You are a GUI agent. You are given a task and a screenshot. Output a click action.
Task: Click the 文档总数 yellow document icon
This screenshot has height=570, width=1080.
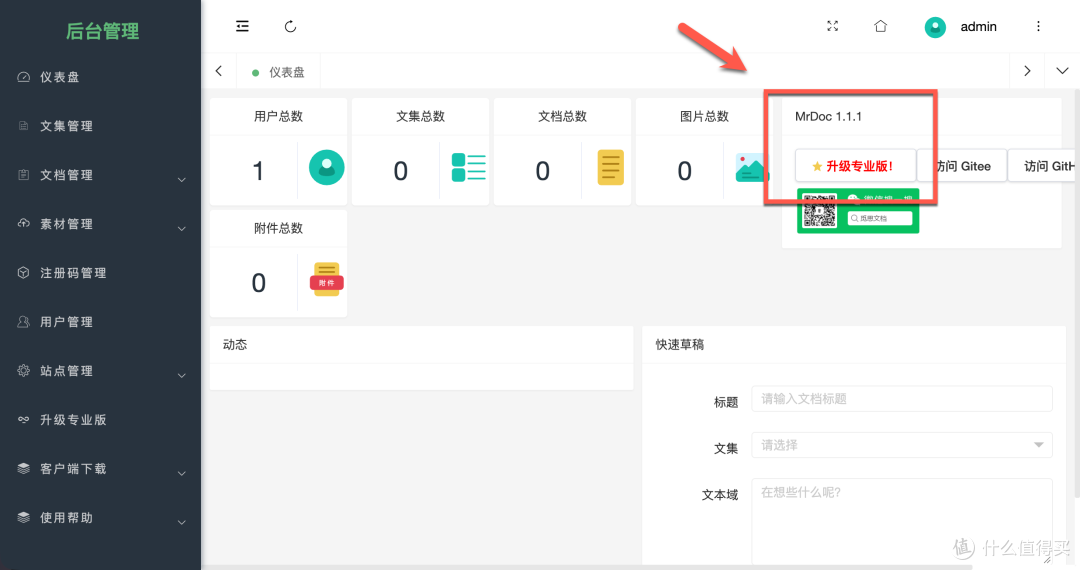[x=610, y=167]
